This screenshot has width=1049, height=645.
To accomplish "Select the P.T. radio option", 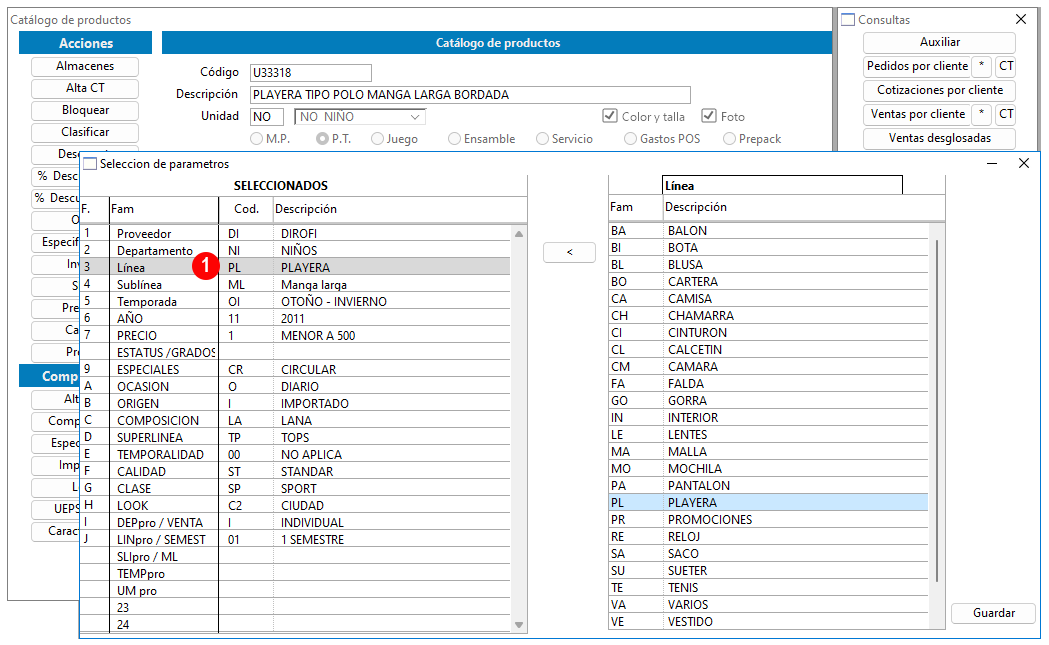I will coord(322,139).
